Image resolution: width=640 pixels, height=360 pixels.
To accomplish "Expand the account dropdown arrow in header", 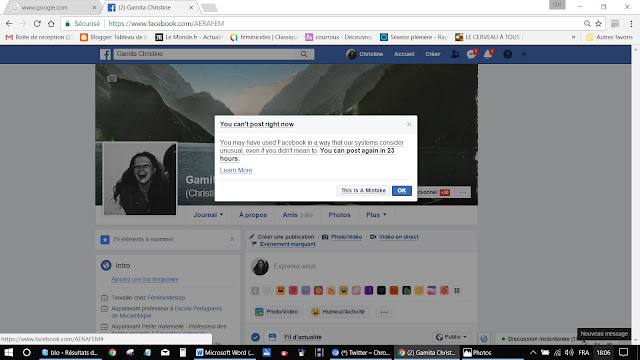I will 524,54.
